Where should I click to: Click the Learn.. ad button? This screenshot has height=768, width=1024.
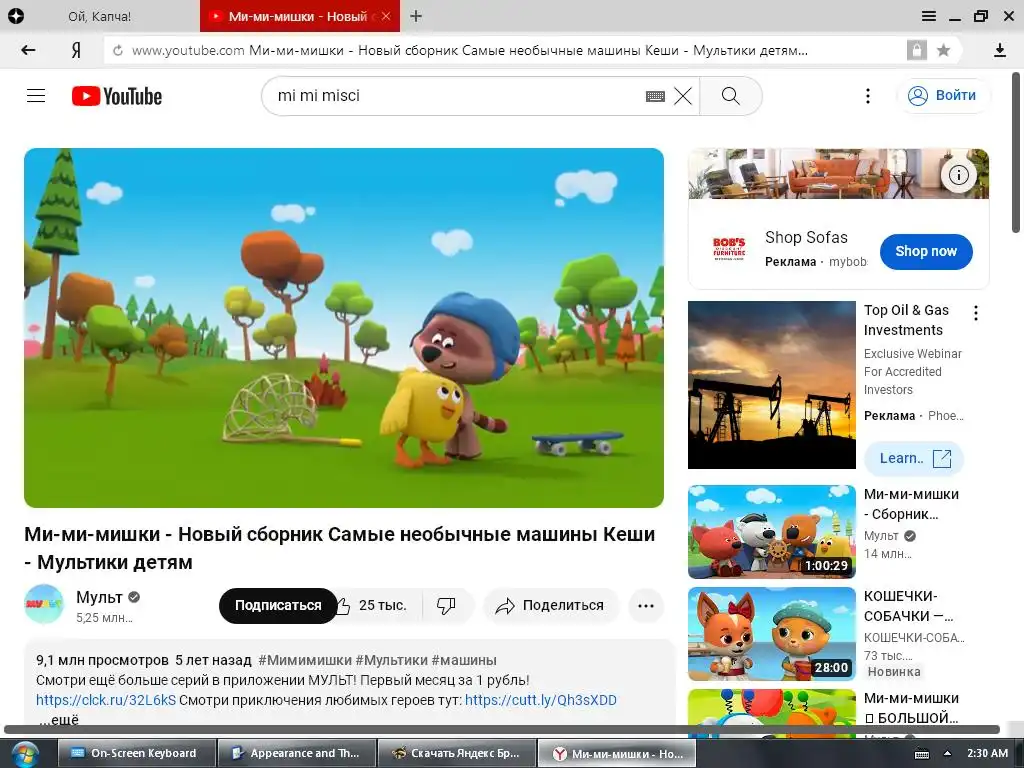914,458
